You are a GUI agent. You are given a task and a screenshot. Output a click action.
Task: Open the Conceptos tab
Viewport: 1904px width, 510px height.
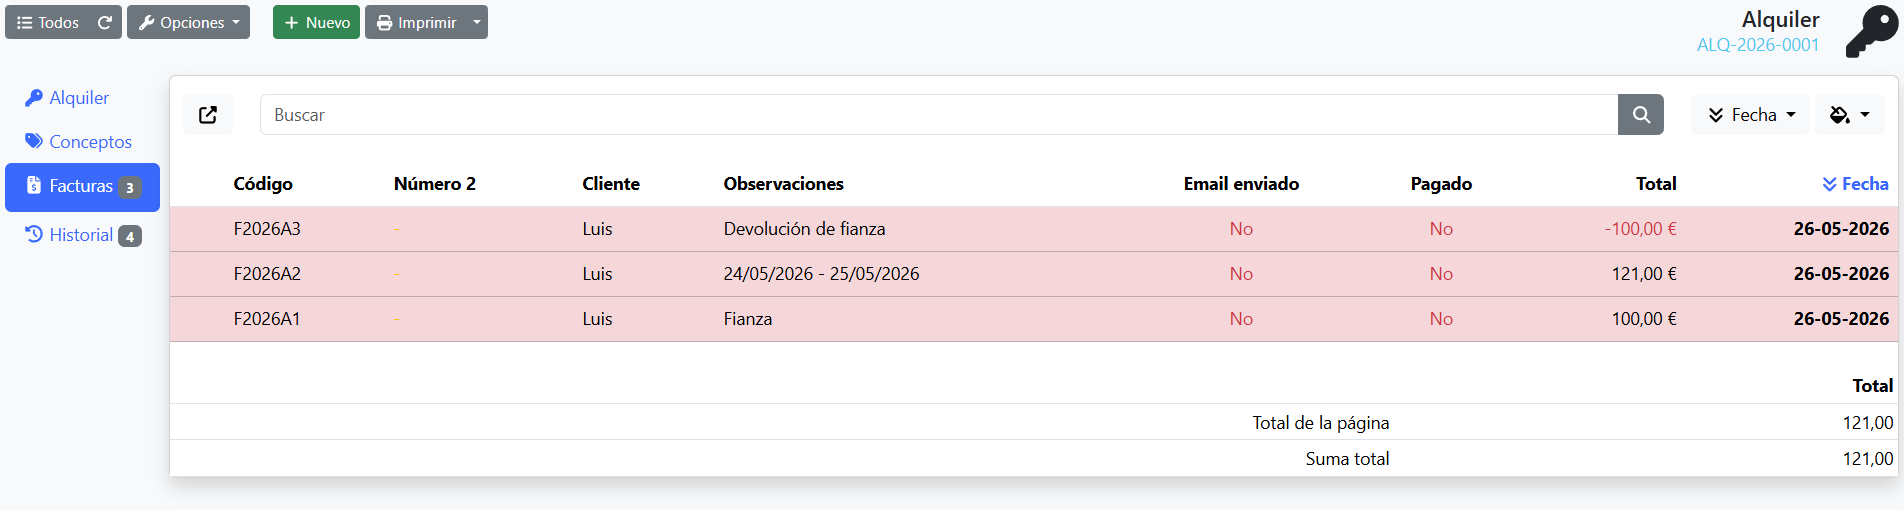tap(78, 142)
